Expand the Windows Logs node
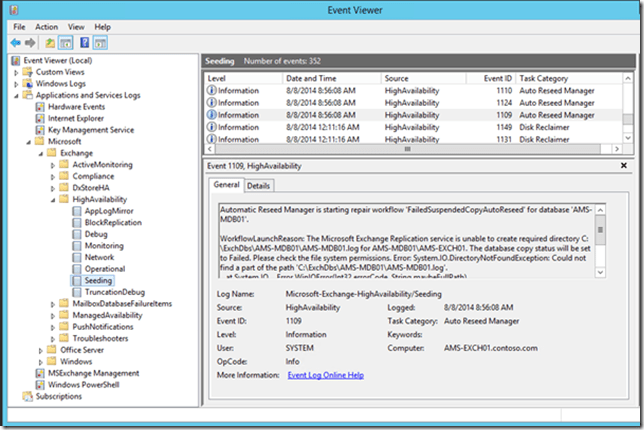Image resolution: width=644 pixels, height=430 pixels. [17, 83]
